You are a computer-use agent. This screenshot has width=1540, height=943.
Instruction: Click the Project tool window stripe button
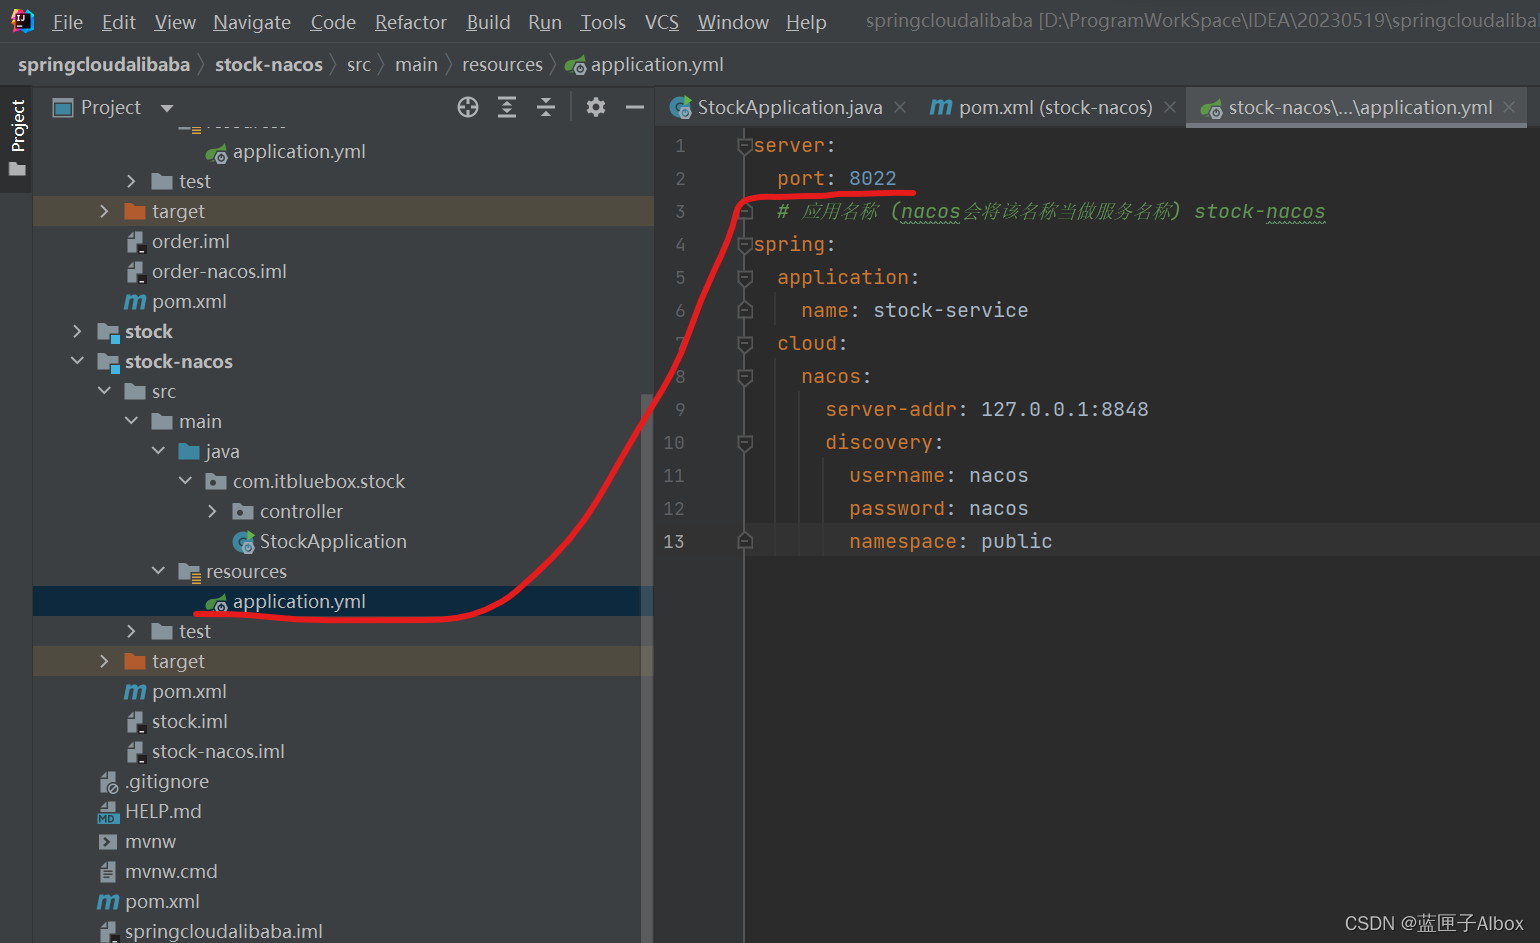pos(17,137)
